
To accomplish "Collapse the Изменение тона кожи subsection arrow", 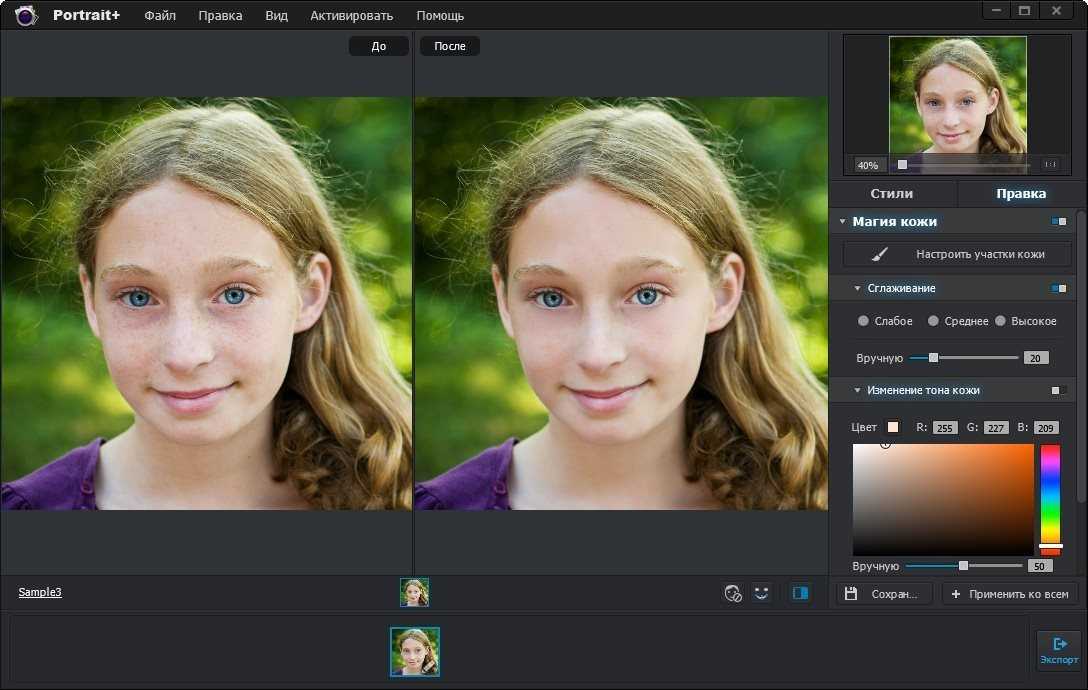I will point(857,390).
